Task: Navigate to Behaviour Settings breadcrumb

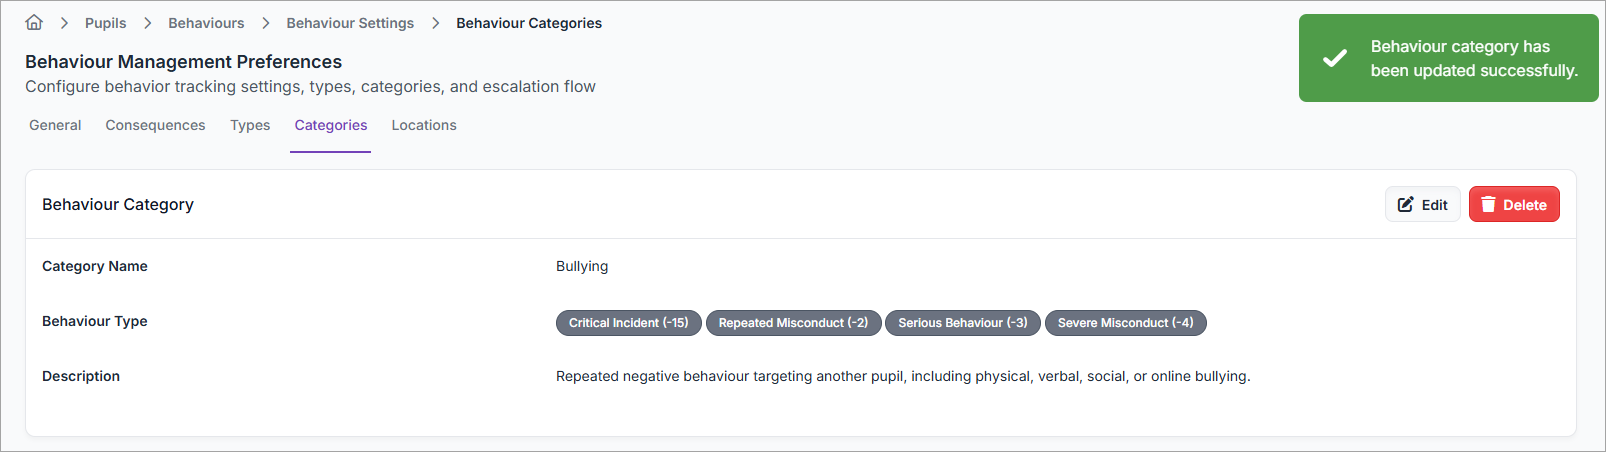Action: click(x=350, y=23)
